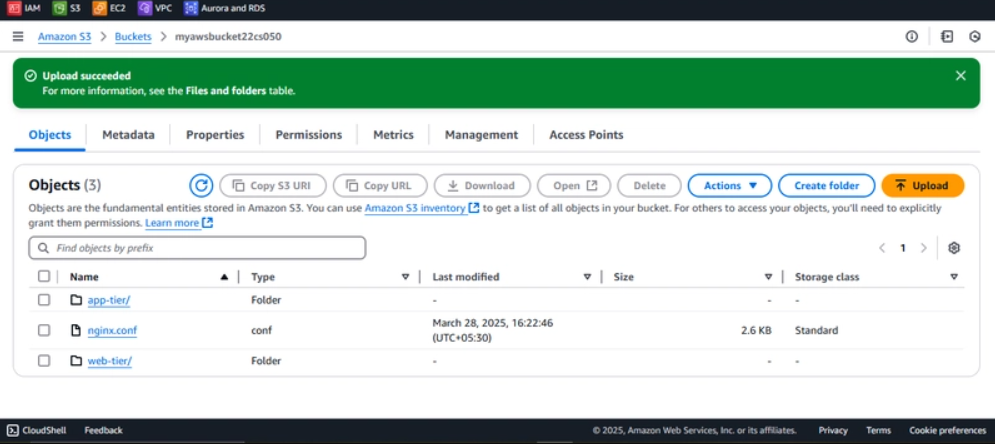
Task: Click the Delete button
Action: tap(649, 186)
